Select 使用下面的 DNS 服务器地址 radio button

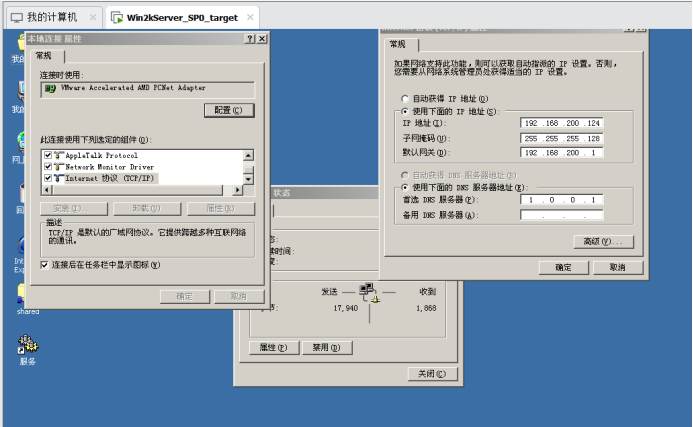tap(404, 187)
